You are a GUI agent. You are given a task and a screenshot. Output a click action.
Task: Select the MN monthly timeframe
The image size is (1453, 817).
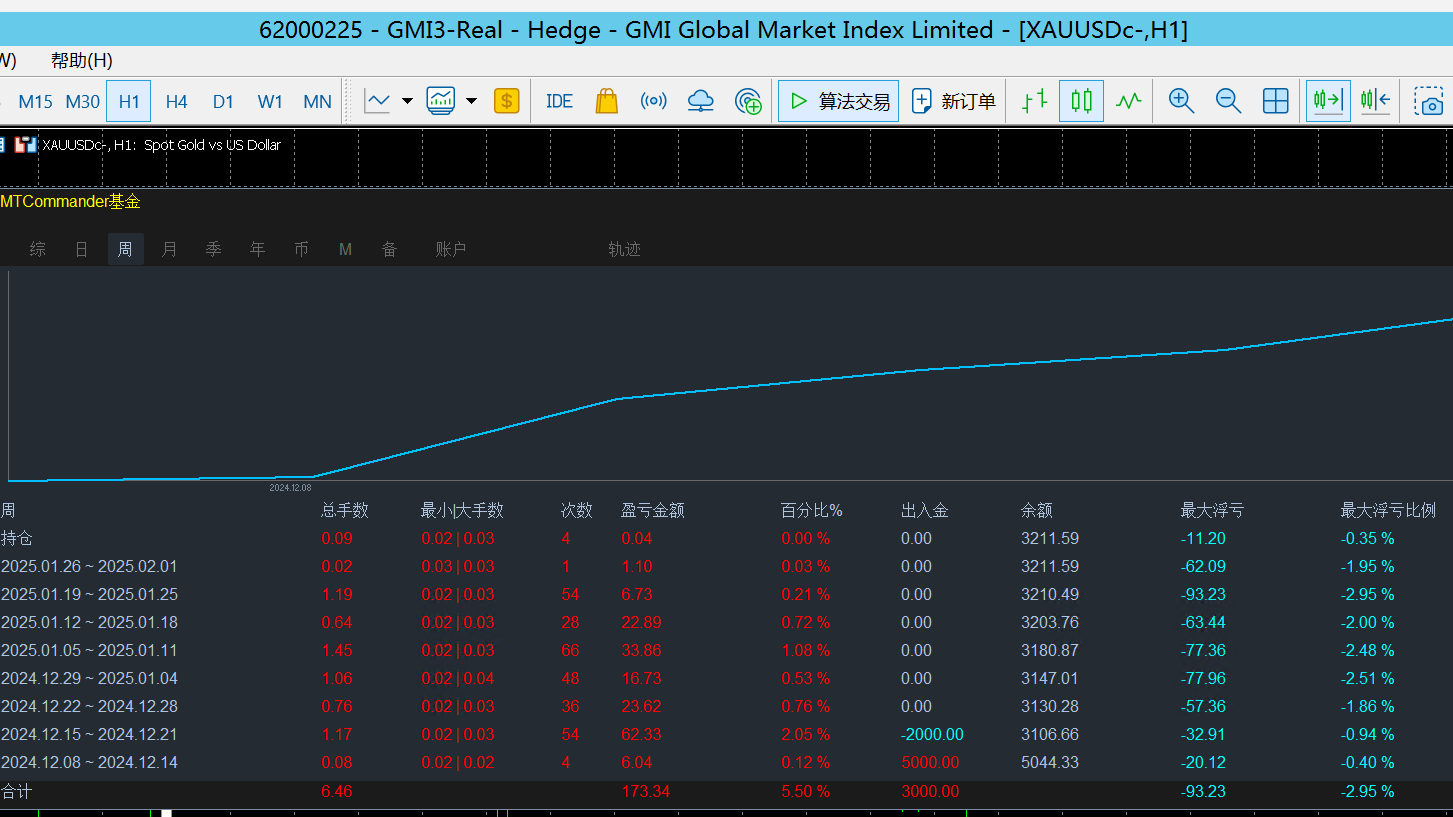coord(317,101)
